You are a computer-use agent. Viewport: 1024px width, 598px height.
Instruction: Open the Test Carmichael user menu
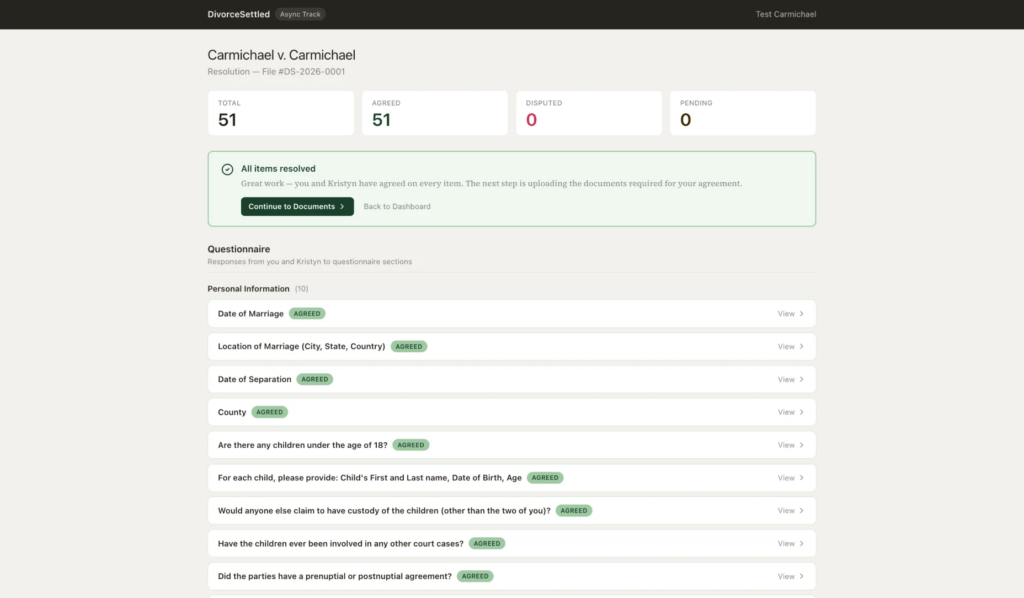tap(786, 14)
